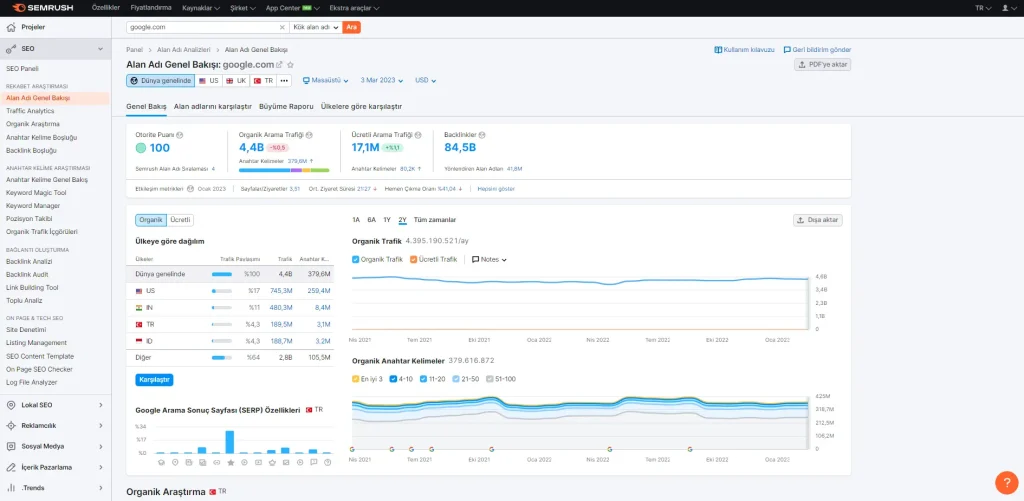Open Ekstra araçlar top menu

355,8
